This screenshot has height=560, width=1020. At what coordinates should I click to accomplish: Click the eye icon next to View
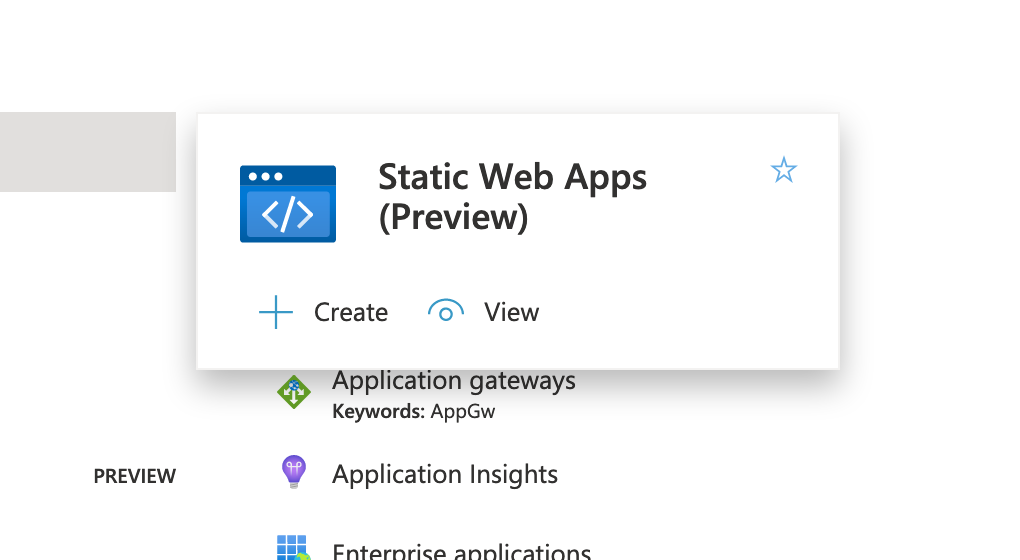(446, 311)
